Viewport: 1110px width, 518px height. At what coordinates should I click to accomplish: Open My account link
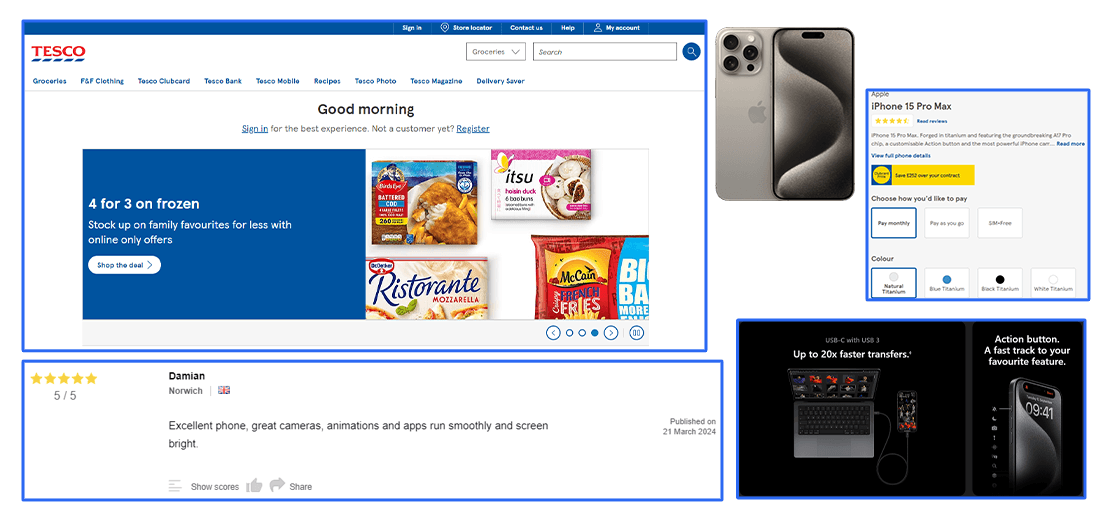[622, 28]
